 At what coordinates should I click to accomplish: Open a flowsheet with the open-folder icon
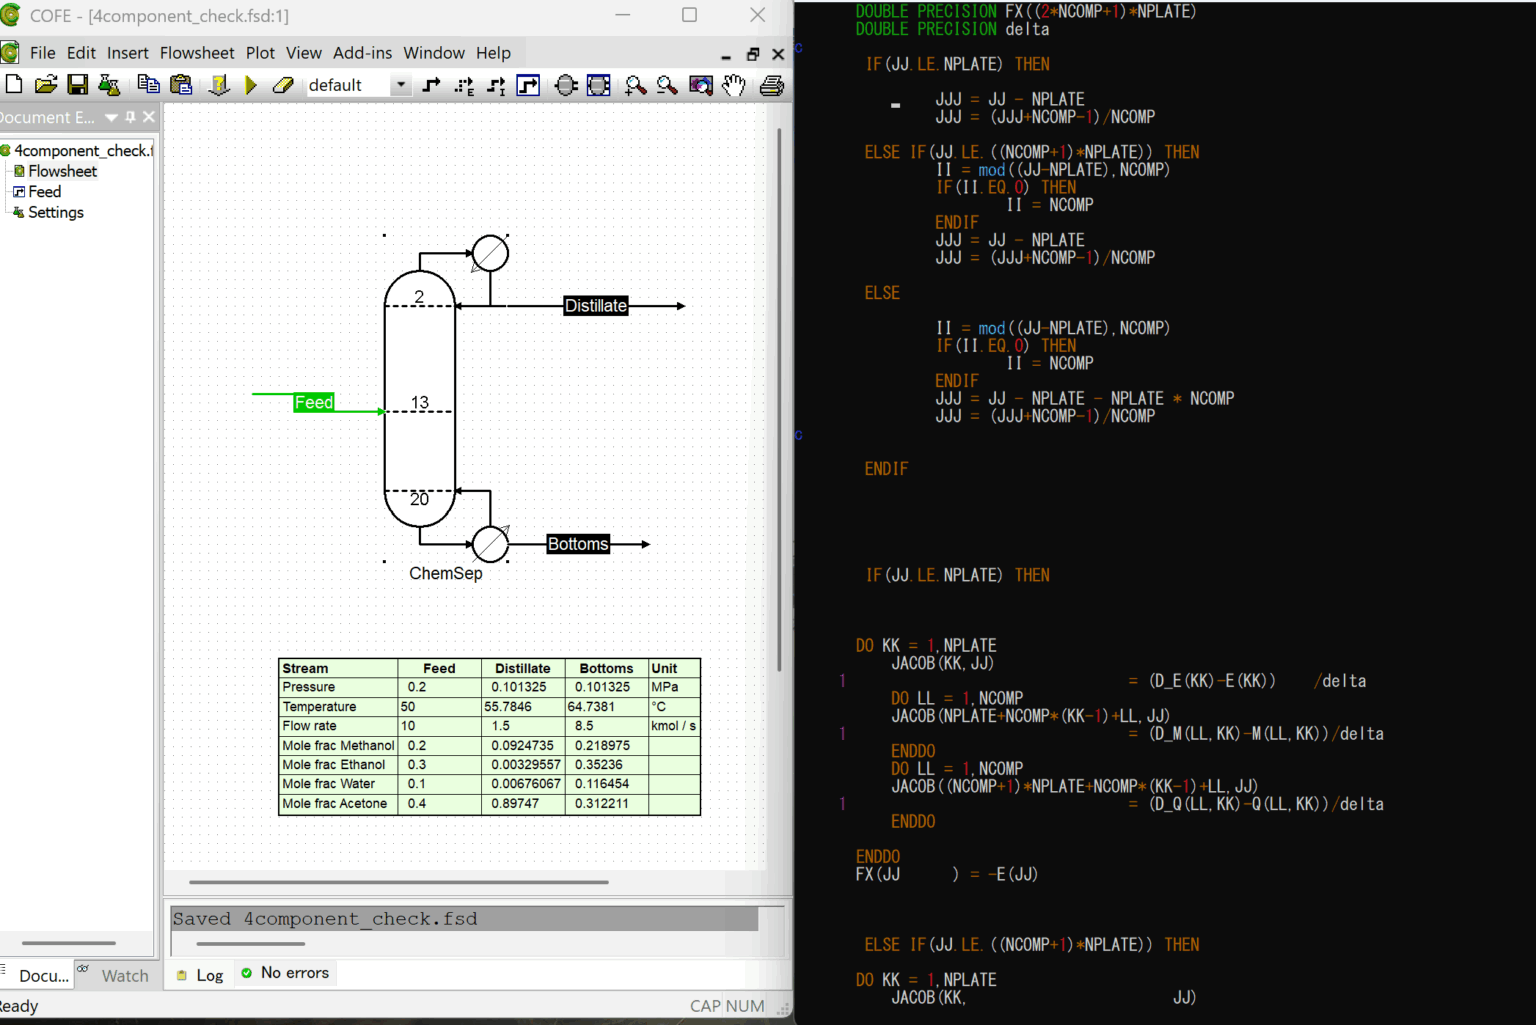(x=46, y=86)
